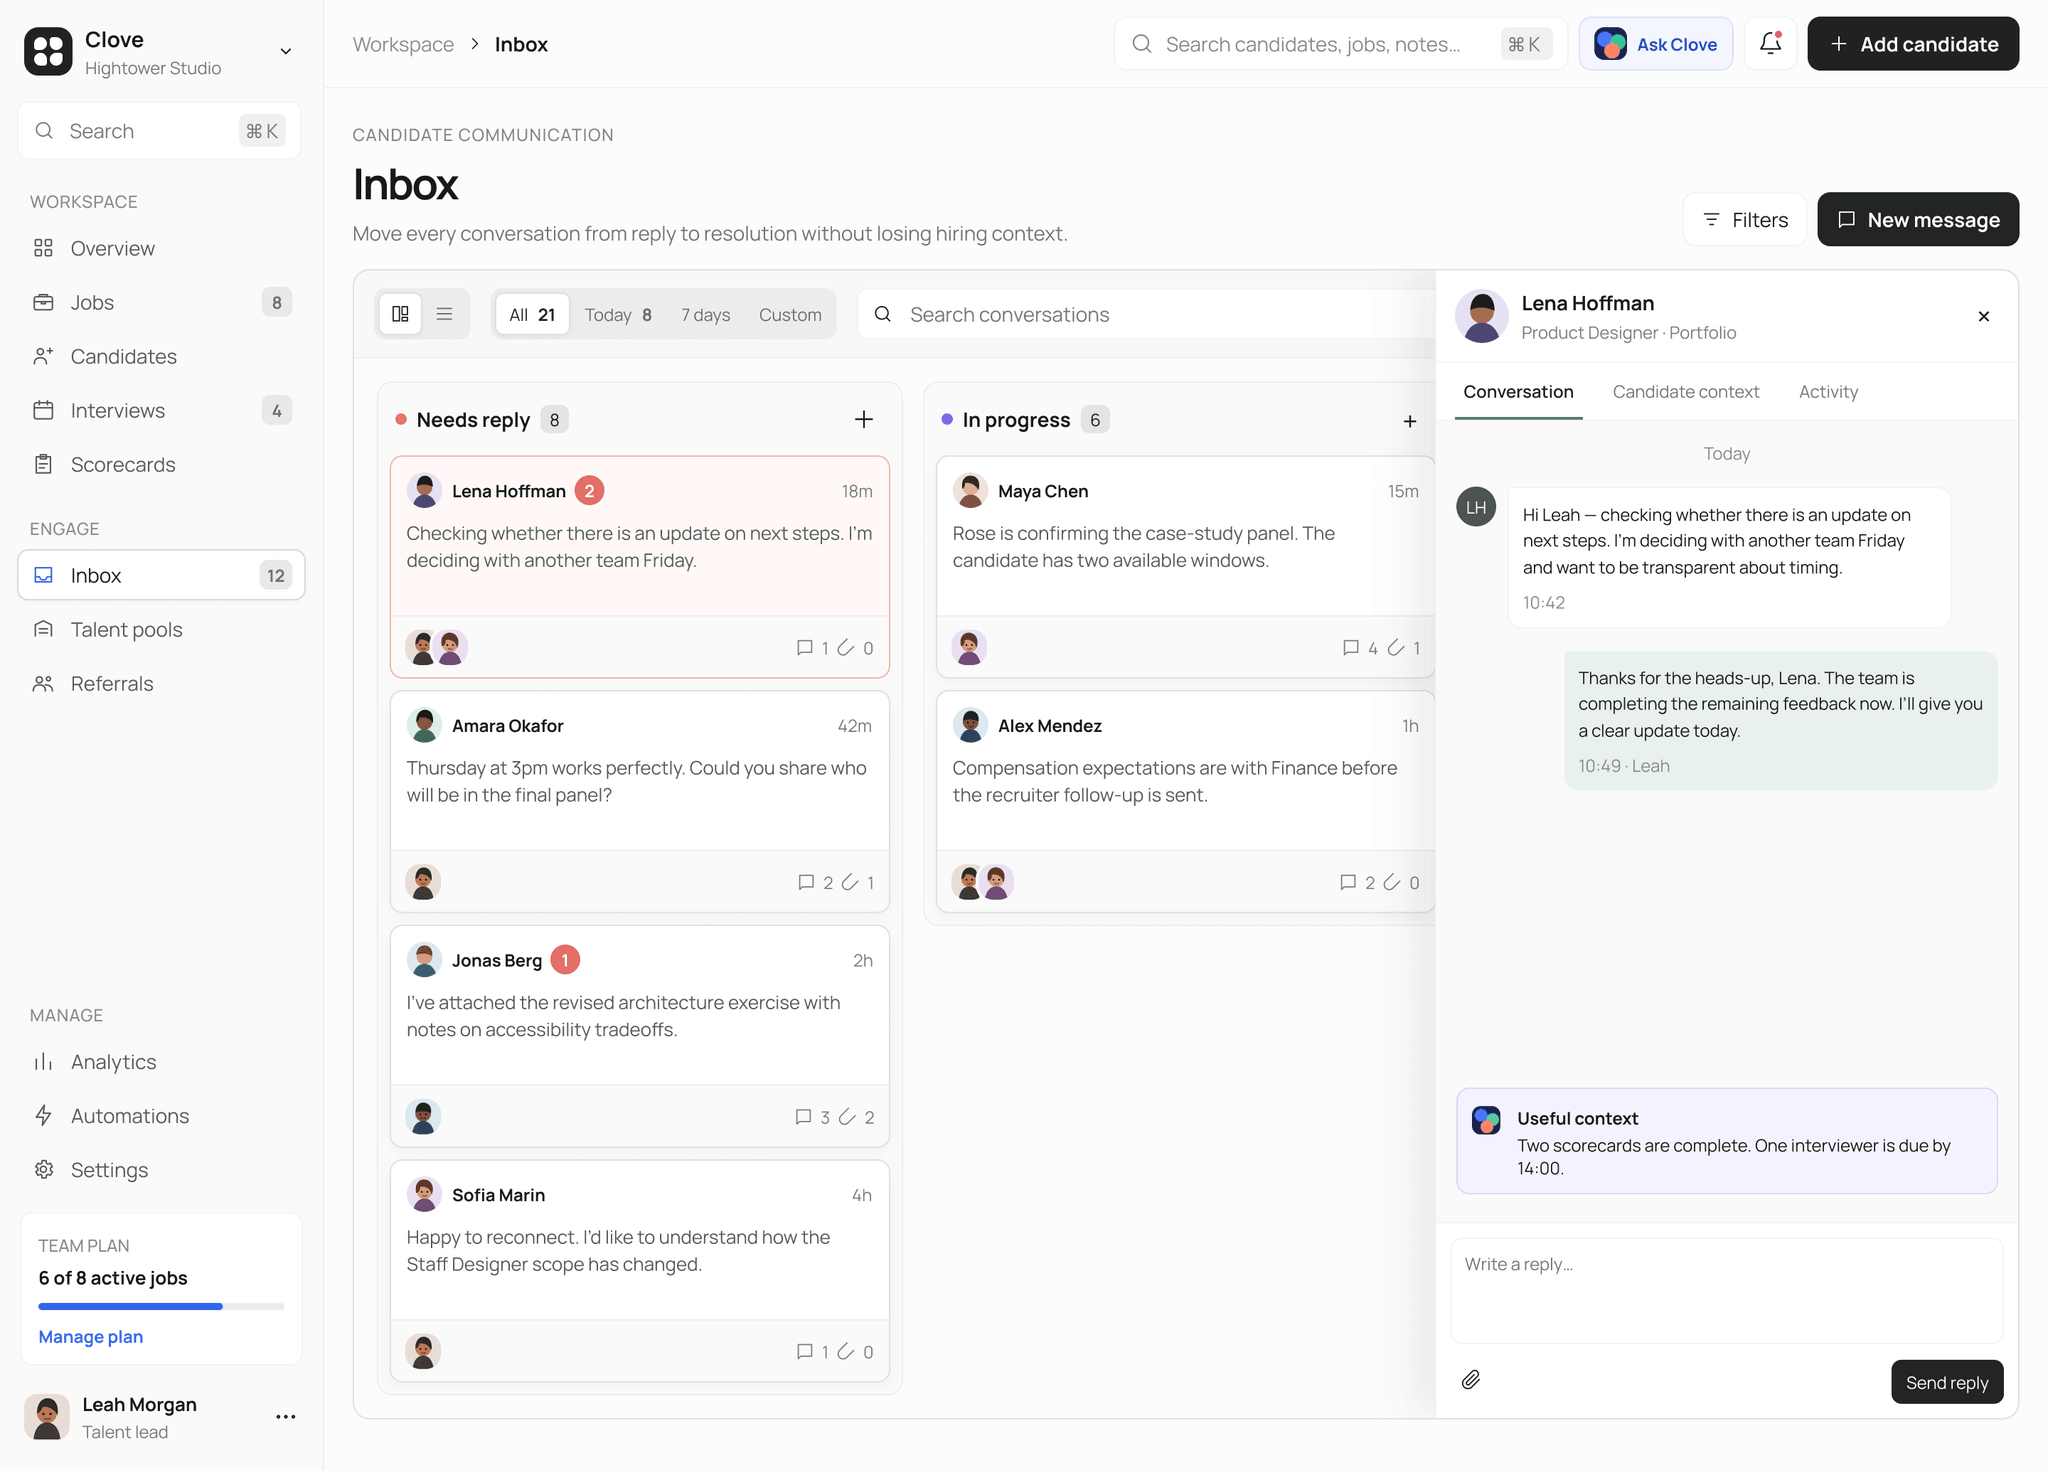Viewport: 2048px width, 1471px height.
Task: Select the All 21 filter tab
Action: 532,314
